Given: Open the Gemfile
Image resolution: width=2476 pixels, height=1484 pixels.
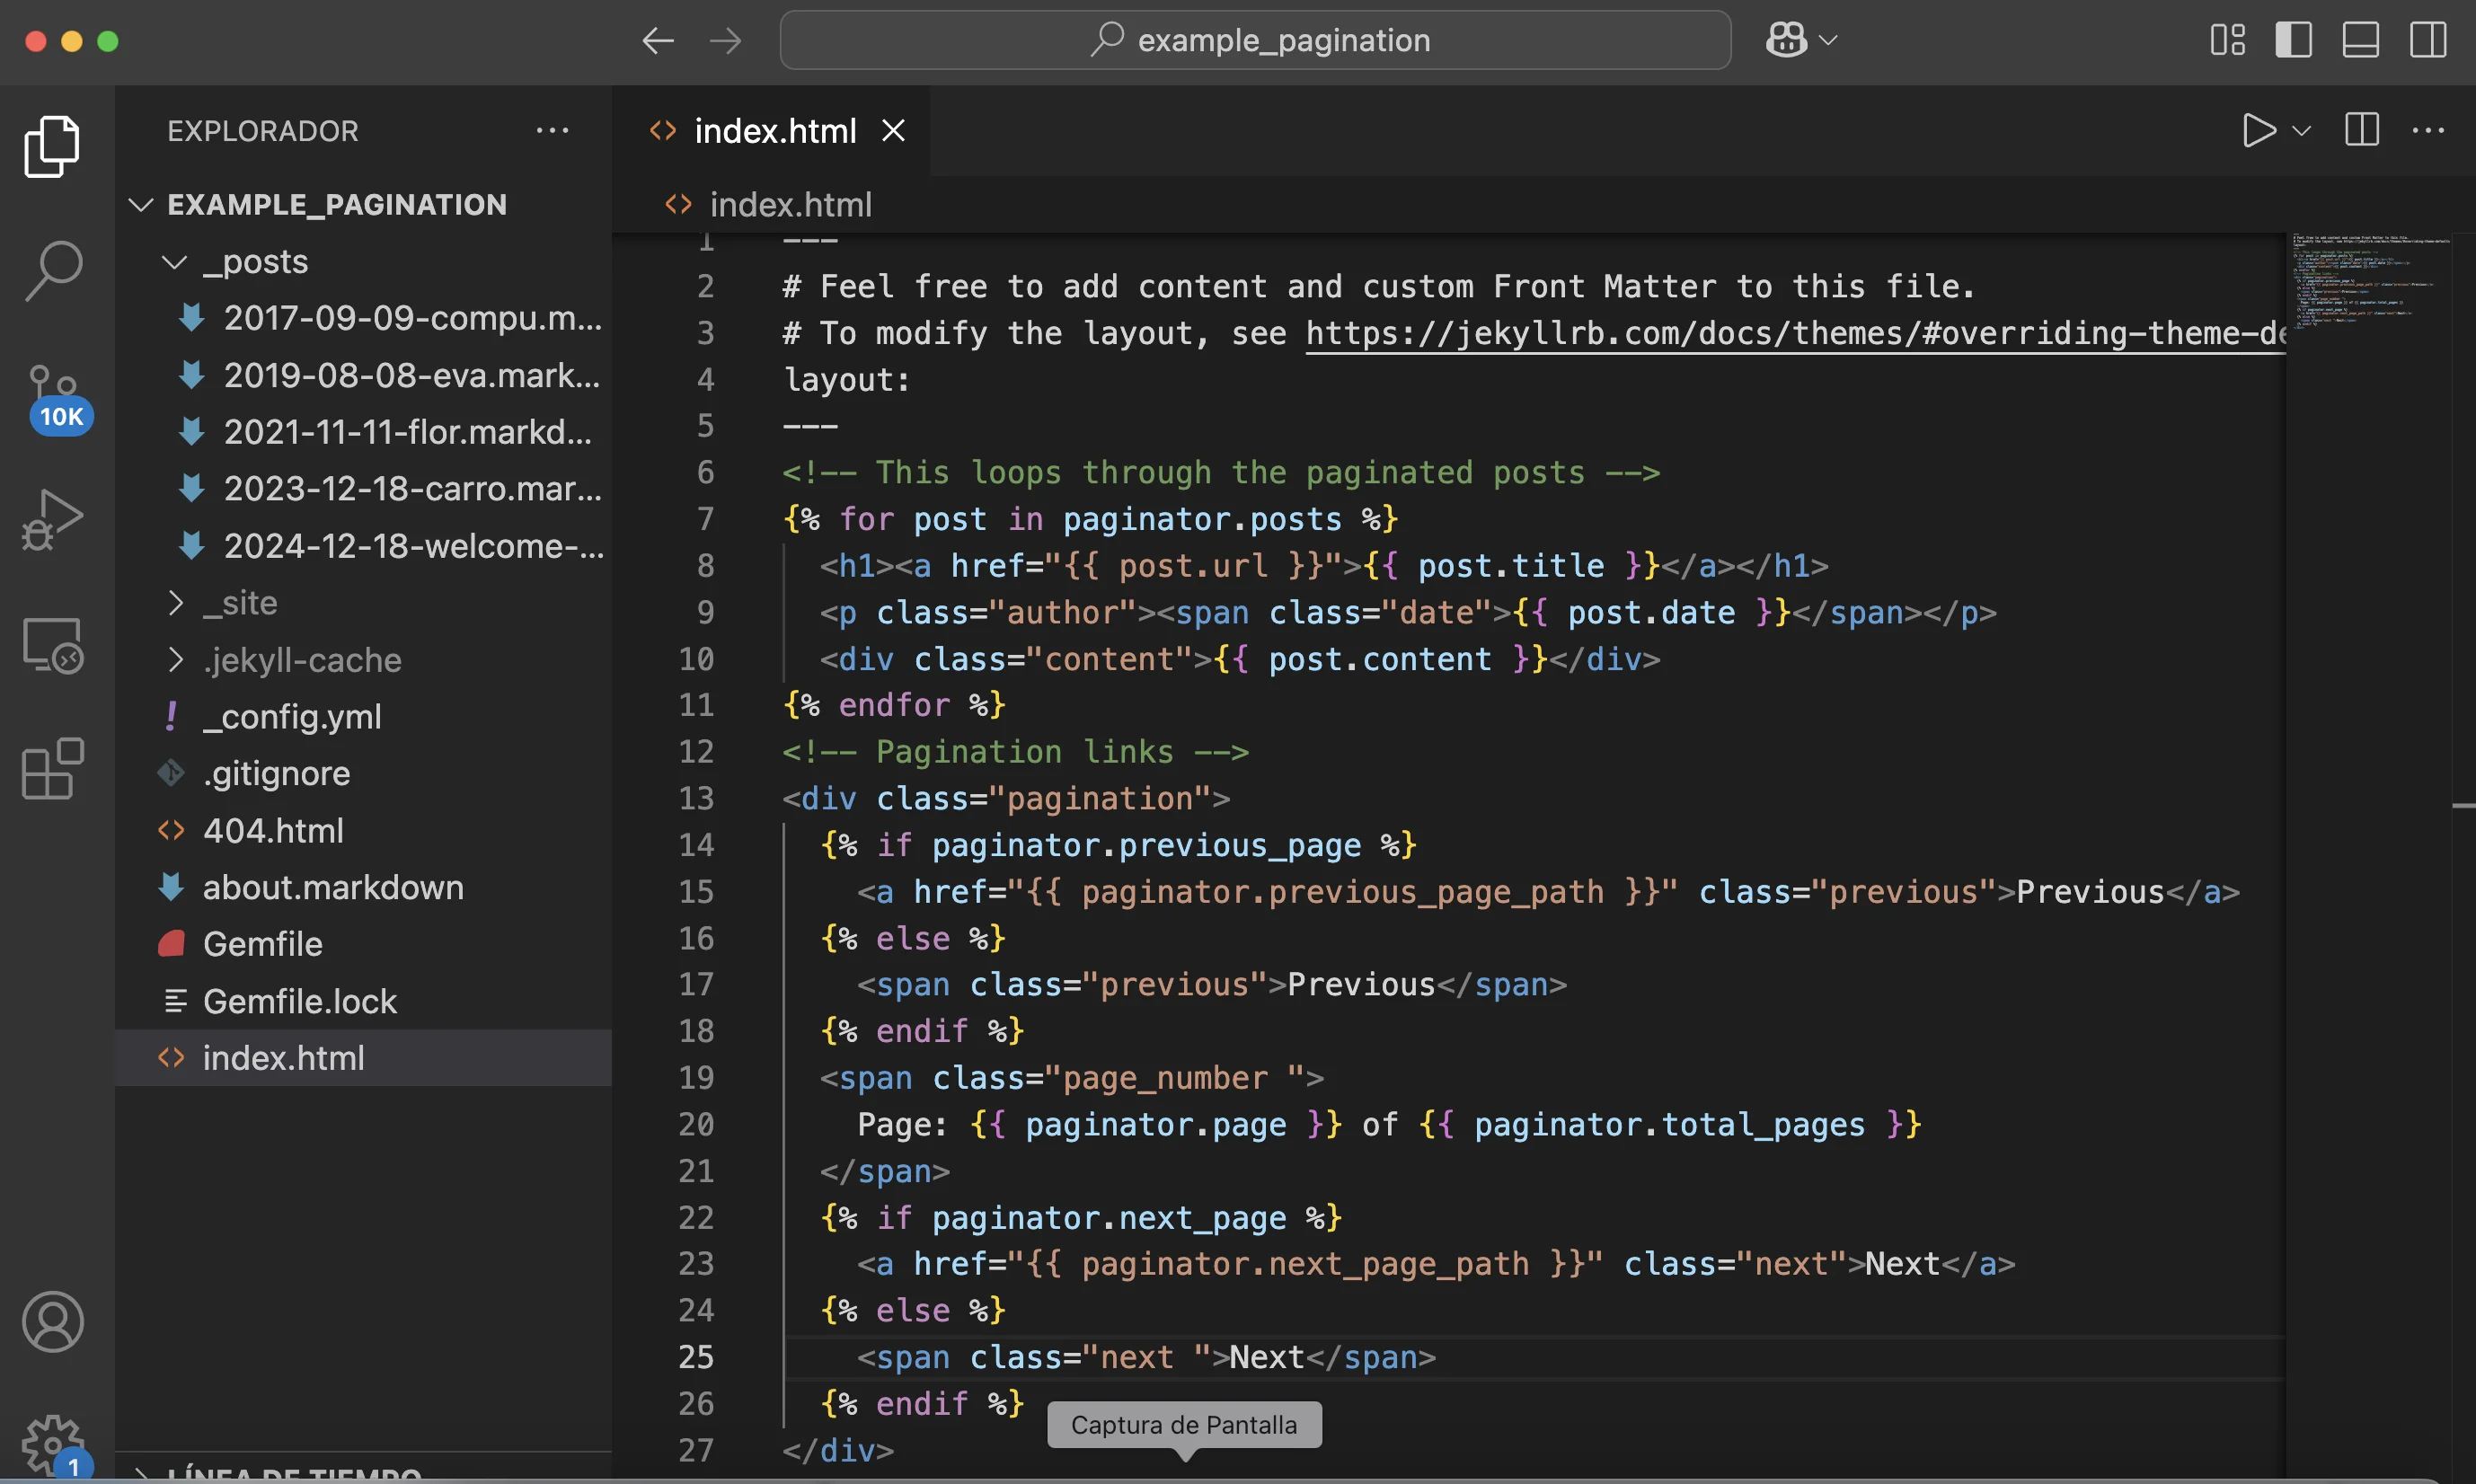Looking at the screenshot, I should [x=364, y=944].
